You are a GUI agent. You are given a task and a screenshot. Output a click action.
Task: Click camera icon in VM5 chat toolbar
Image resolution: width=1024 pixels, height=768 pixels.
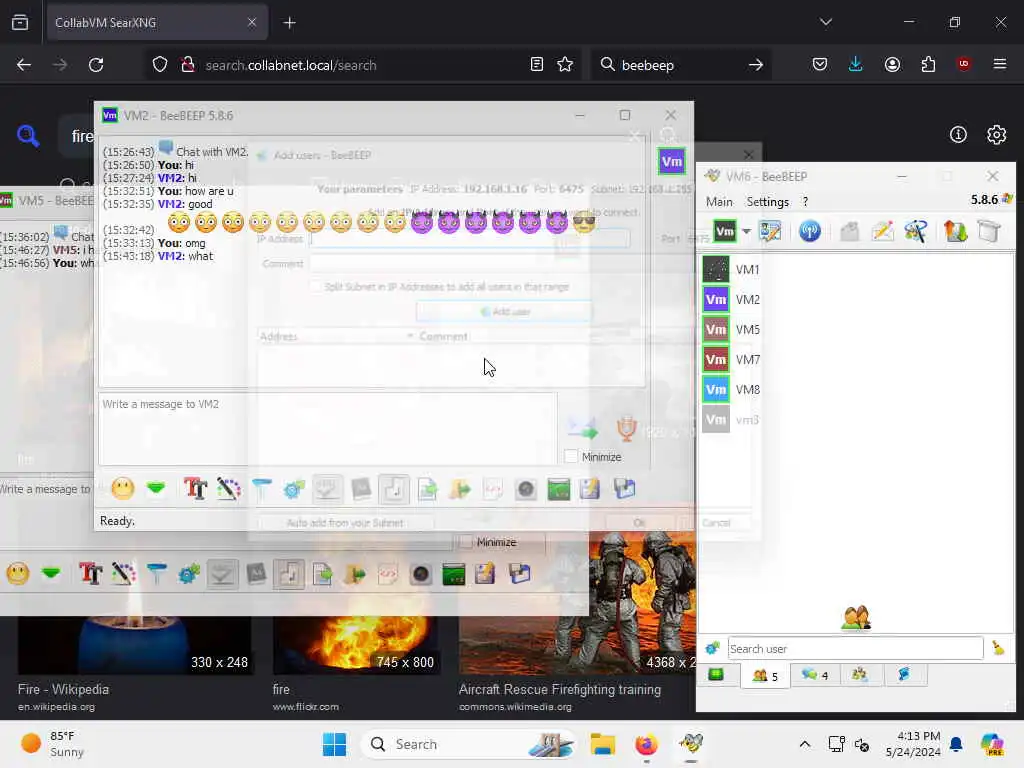click(421, 574)
